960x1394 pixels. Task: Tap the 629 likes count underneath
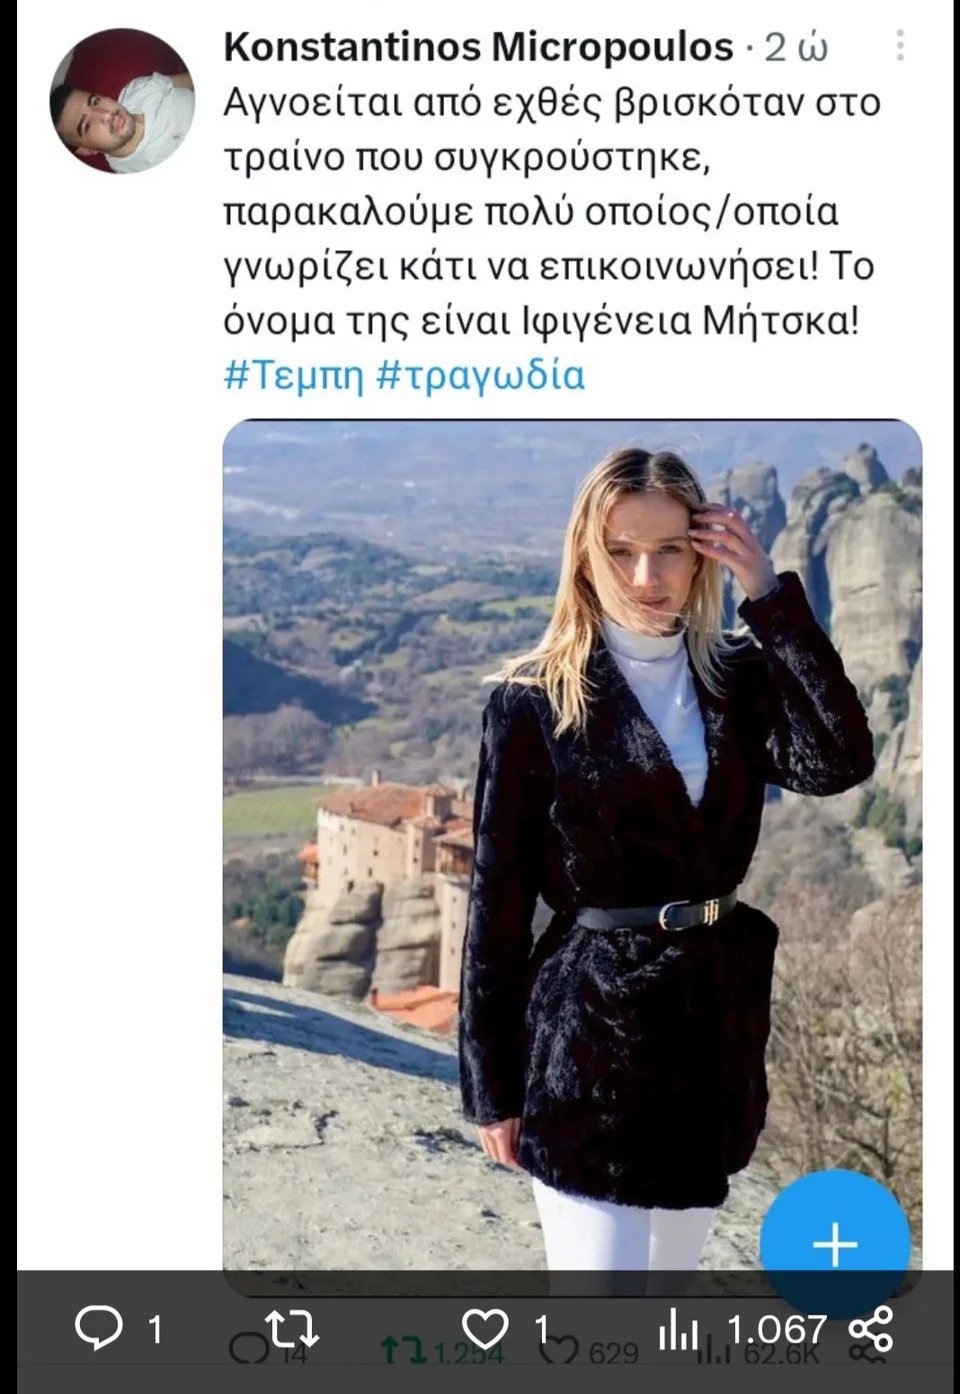(x=613, y=1354)
